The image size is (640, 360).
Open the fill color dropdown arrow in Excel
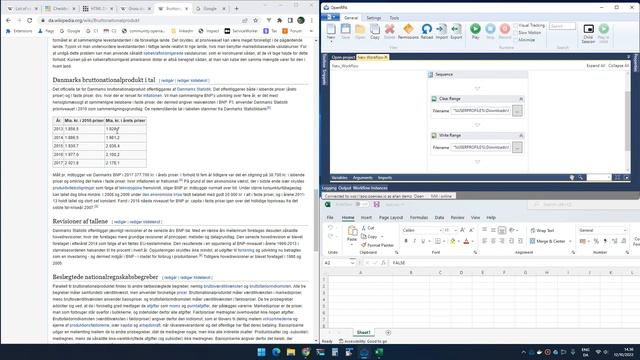point(459,242)
